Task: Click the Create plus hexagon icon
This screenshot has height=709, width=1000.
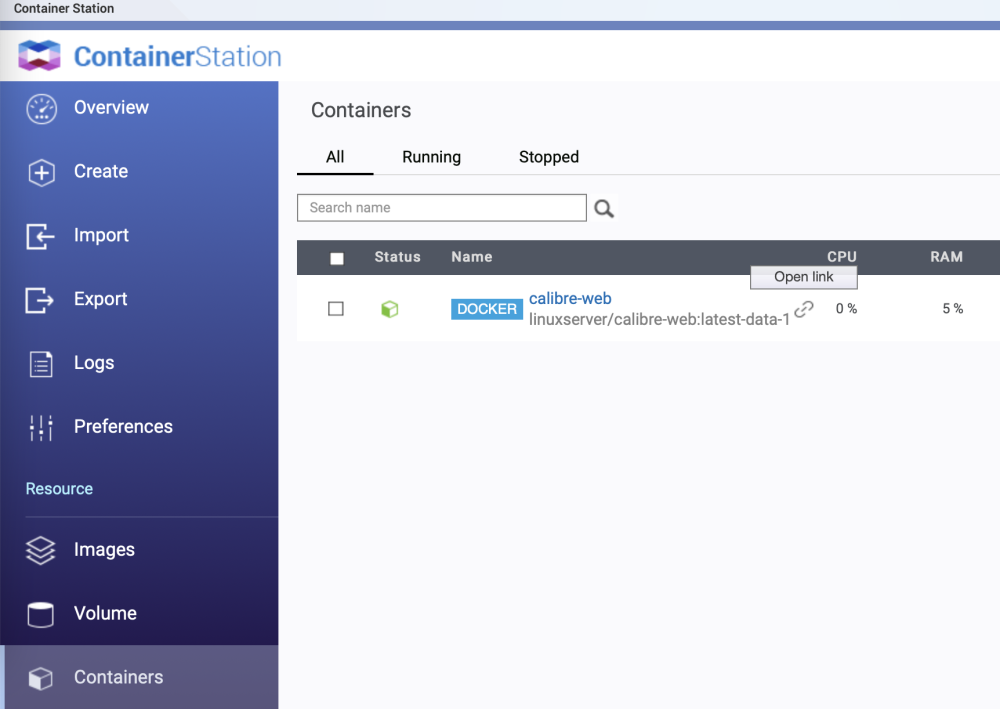Action: point(41,173)
